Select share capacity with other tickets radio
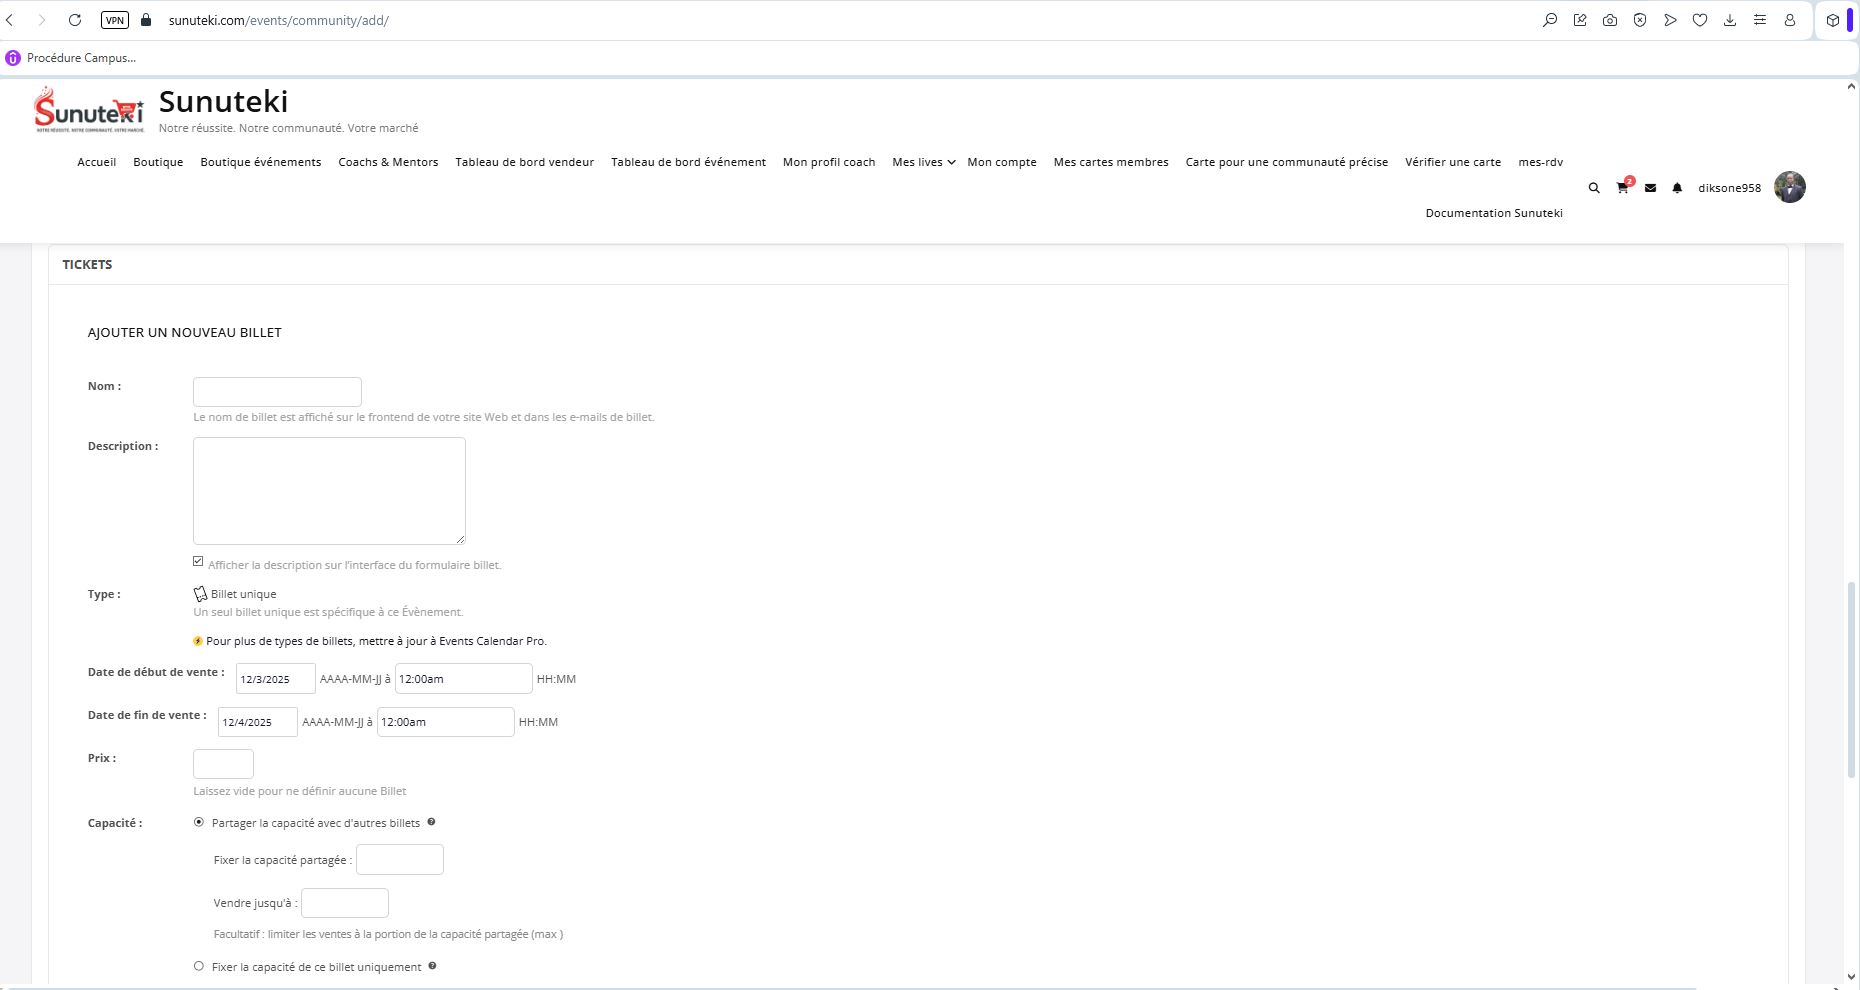Screen dimensions: 1860x990 199,822
